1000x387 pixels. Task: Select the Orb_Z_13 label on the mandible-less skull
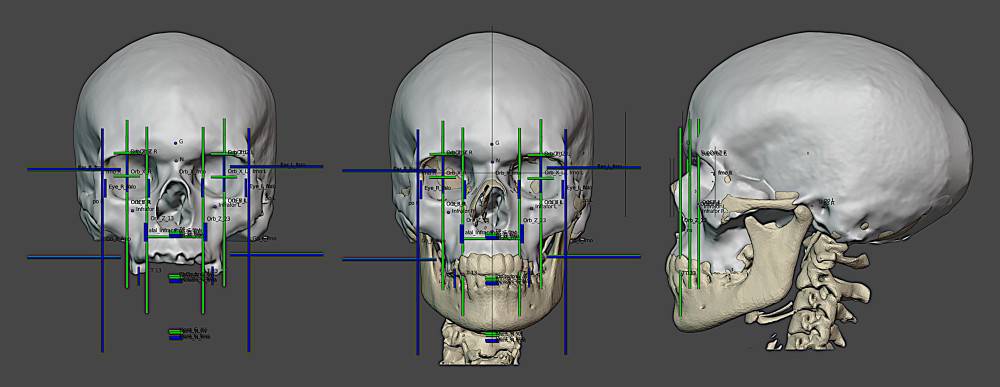pyautogui.click(x=163, y=218)
